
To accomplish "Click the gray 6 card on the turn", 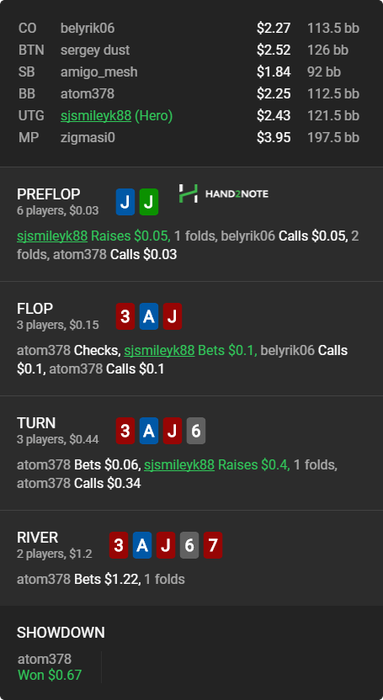I will click(x=196, y=431).
